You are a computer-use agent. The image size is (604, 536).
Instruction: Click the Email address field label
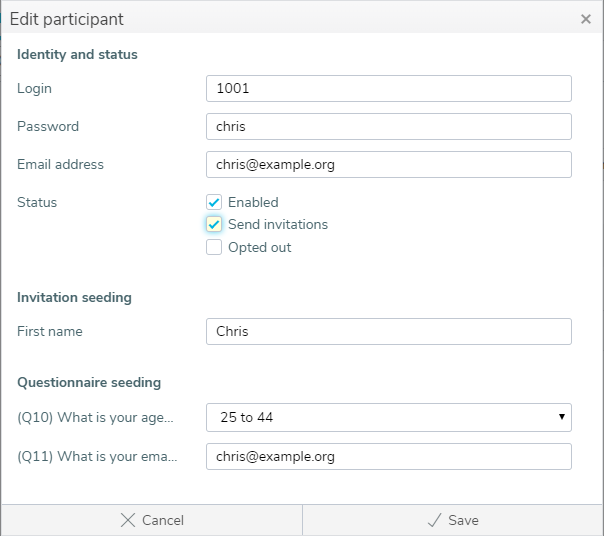60,164
